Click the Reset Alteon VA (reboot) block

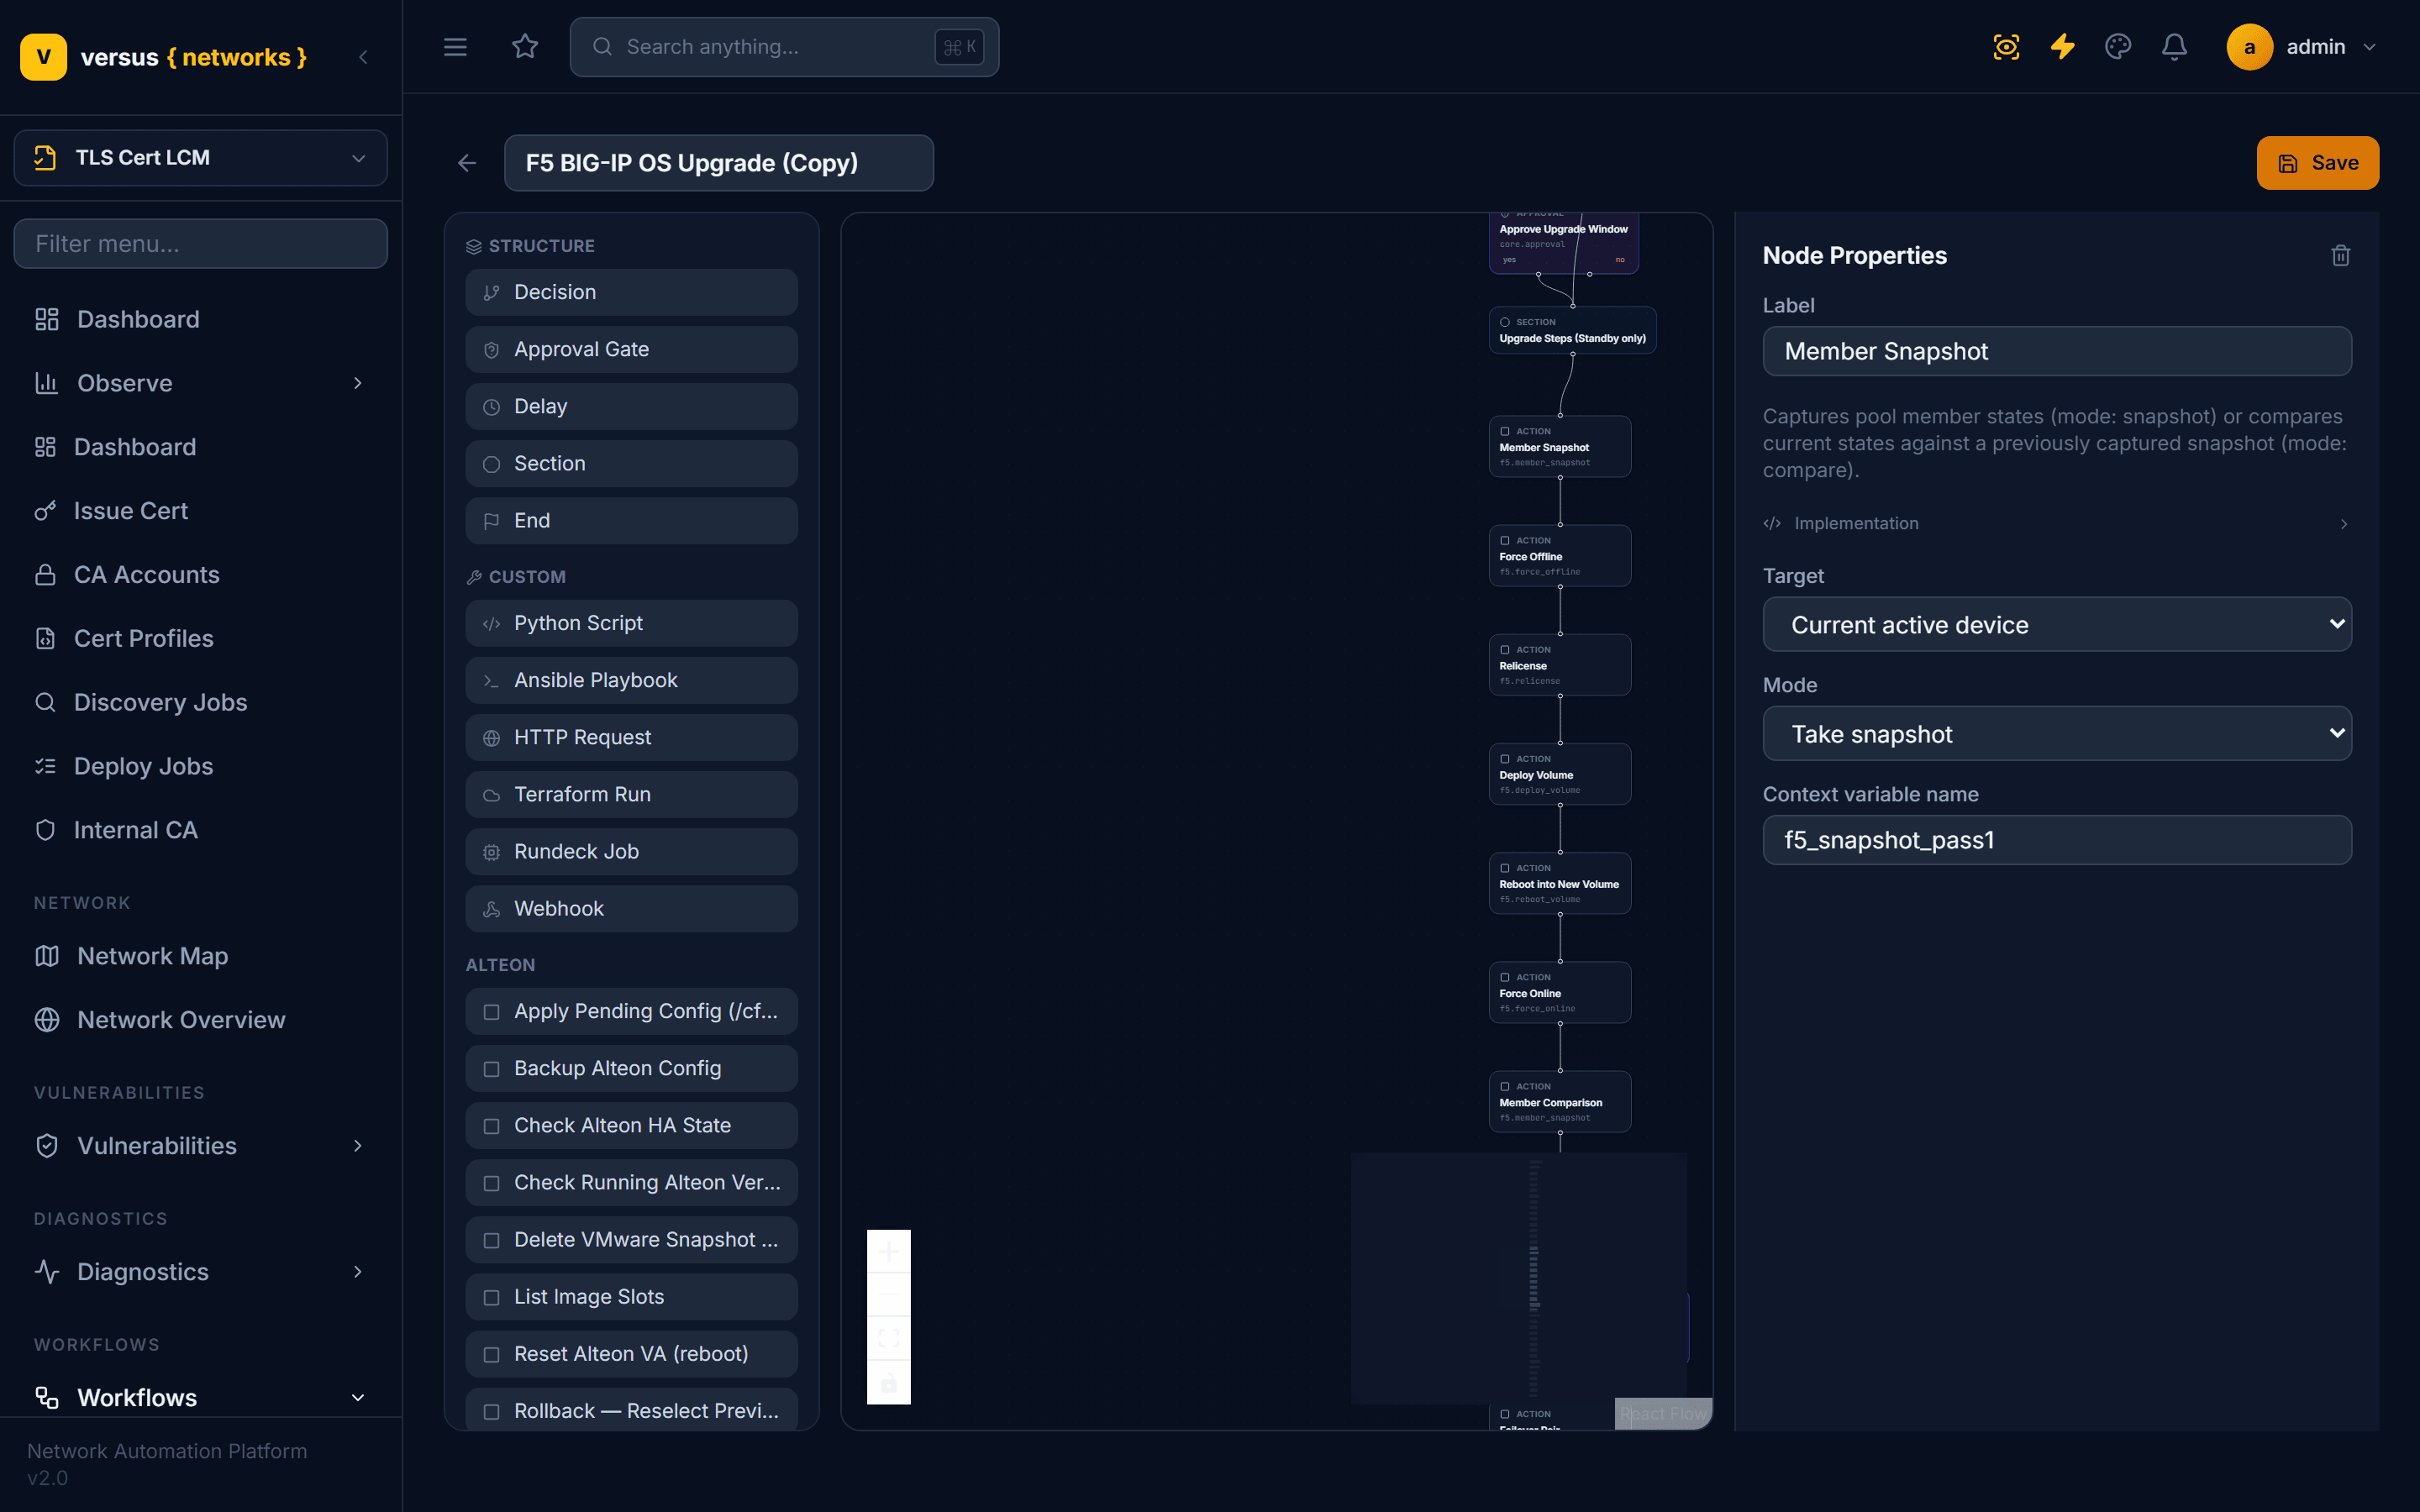pyautogui.click(x=631, y=1353)
